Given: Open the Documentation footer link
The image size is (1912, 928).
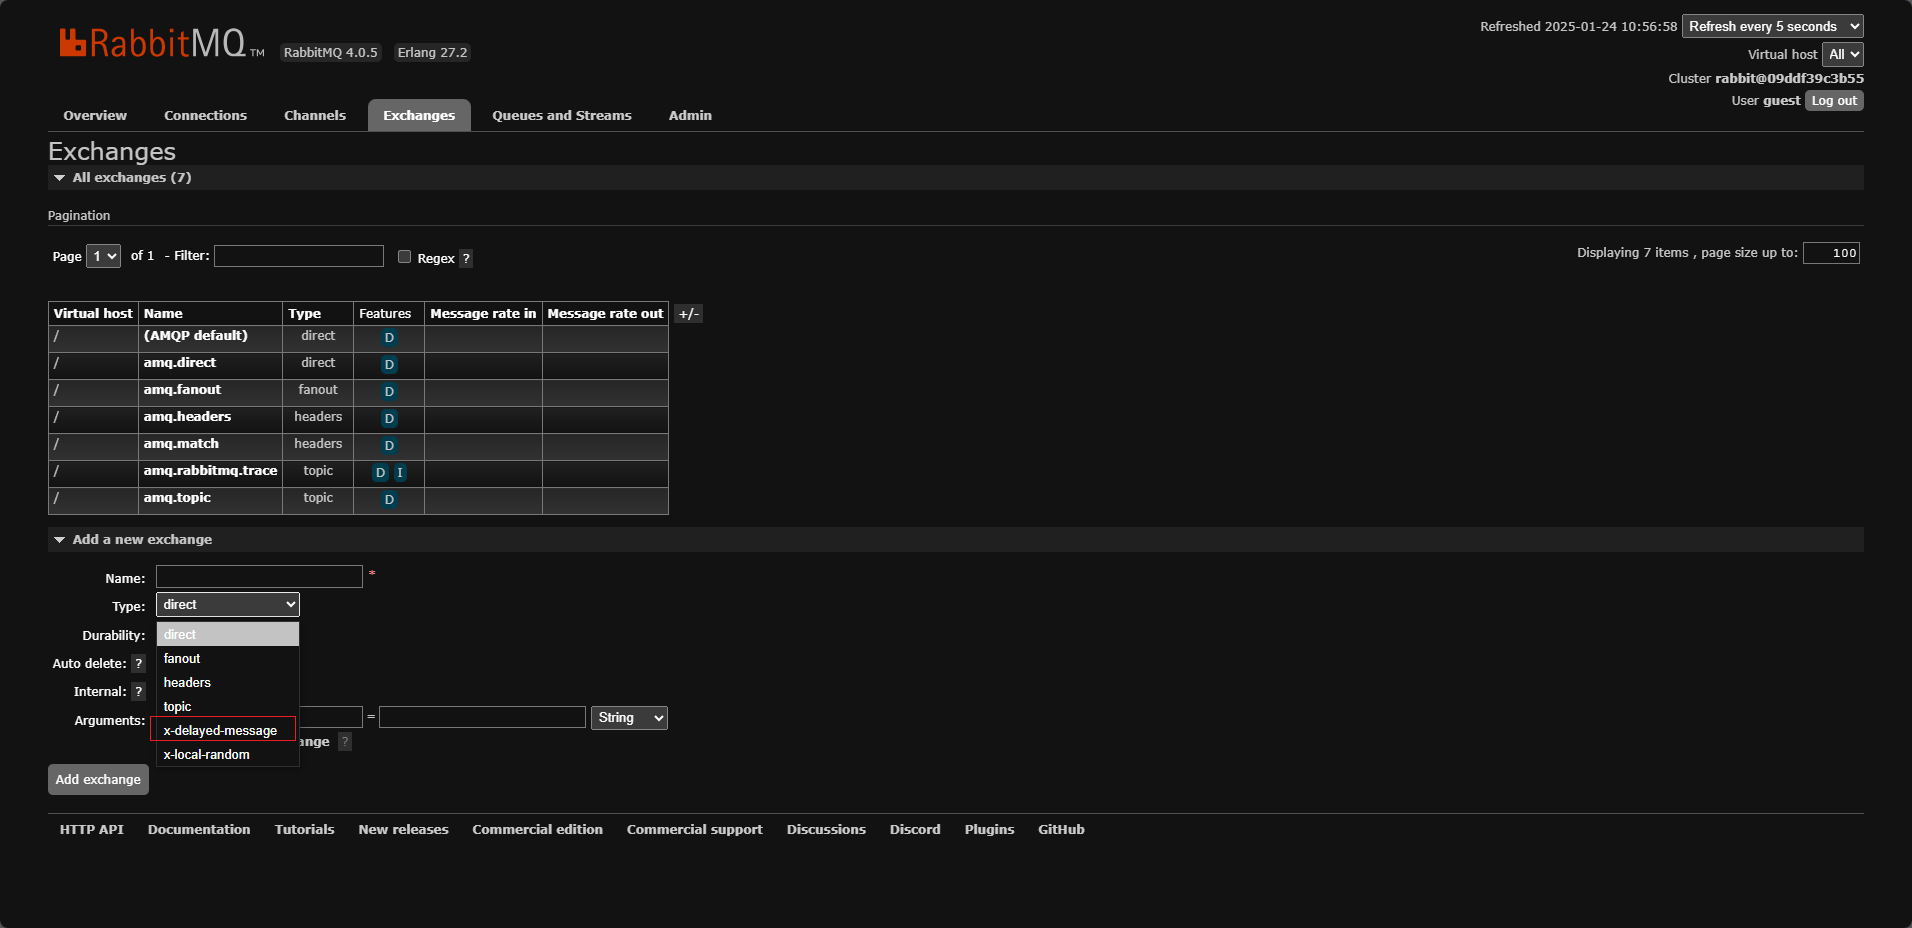Looking at the screenshot, I should click(199, 830).
